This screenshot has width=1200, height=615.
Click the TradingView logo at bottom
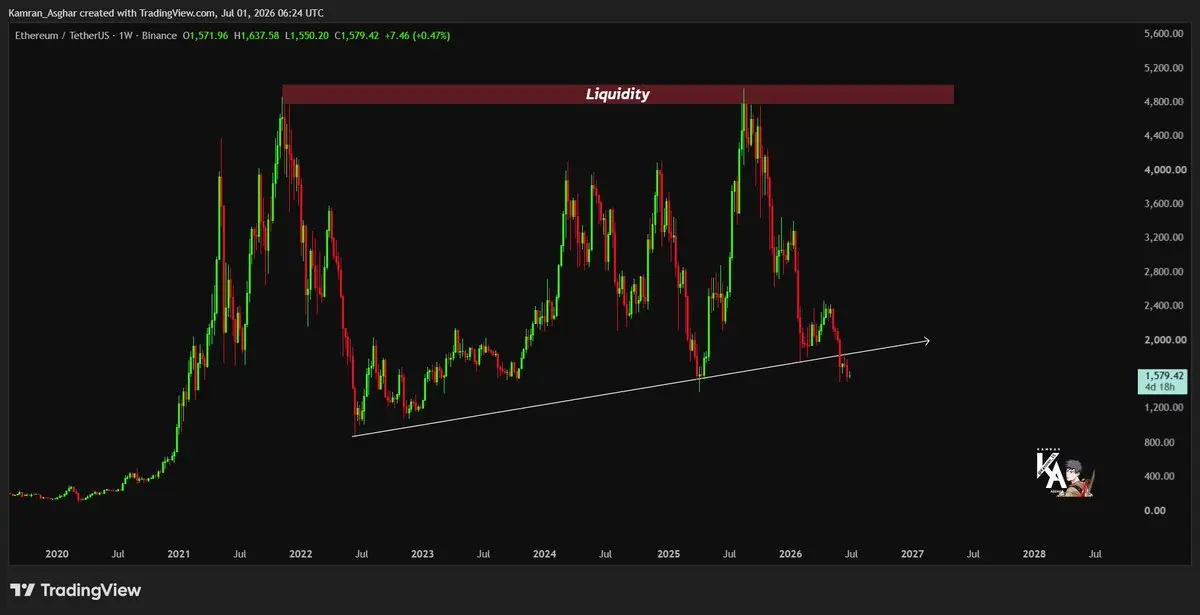point(76,590)
